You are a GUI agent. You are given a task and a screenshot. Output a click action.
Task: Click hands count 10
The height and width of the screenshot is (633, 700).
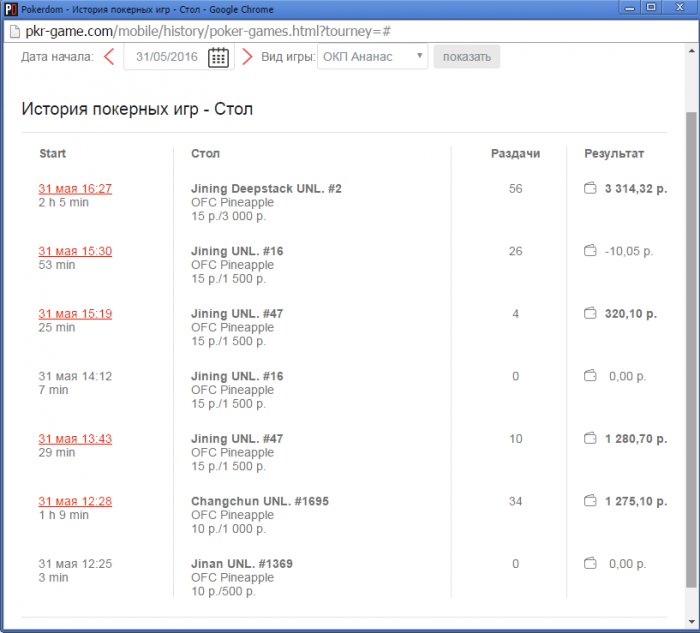pyautogui.click(x=515, y=438)
